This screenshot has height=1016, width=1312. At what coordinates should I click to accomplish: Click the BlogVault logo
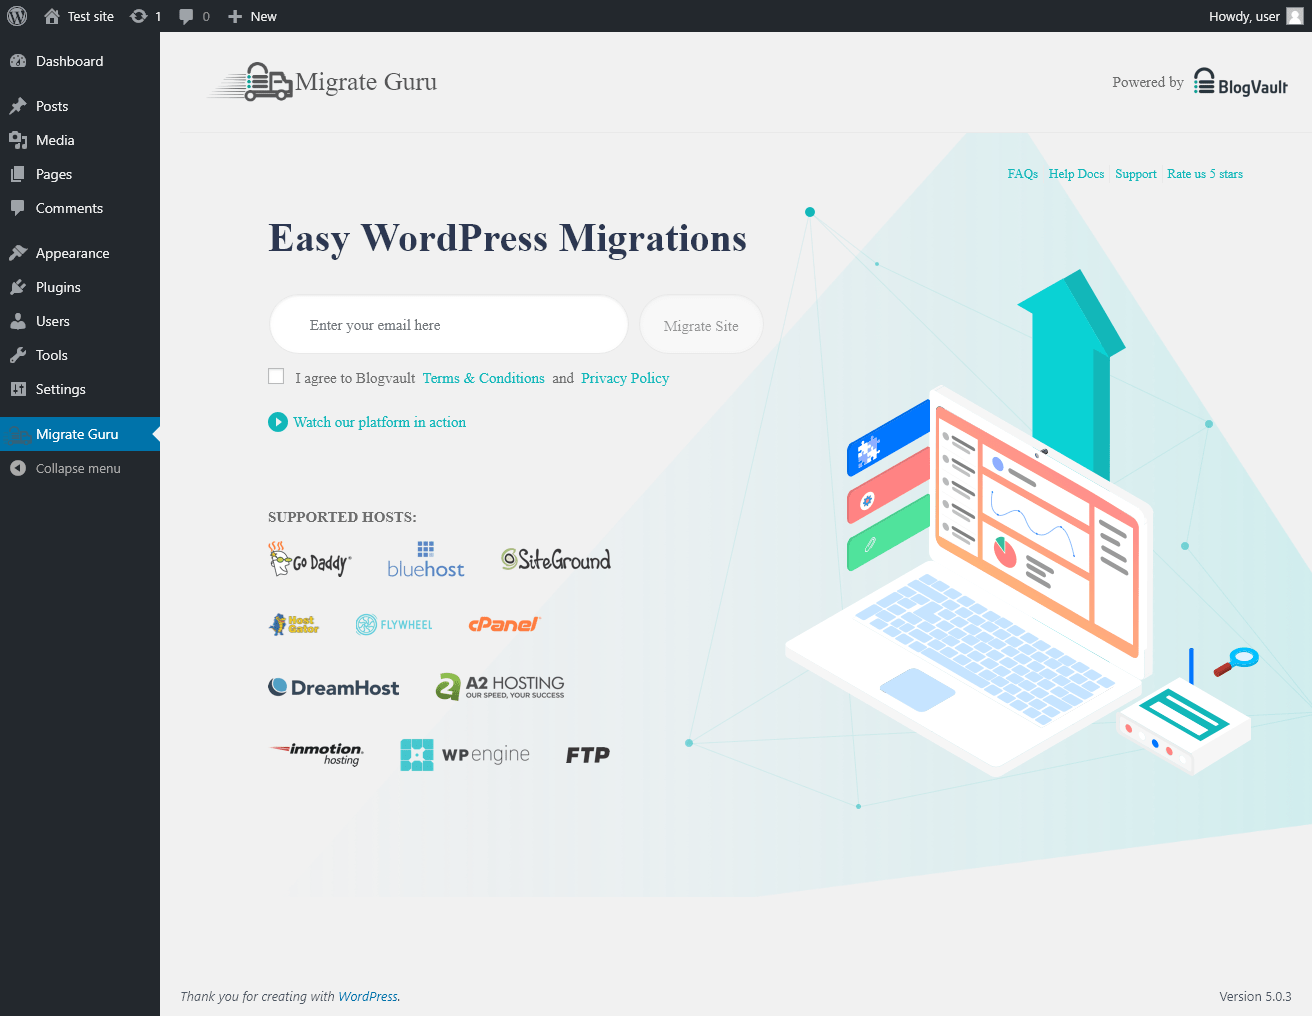tap(1240, 83)
